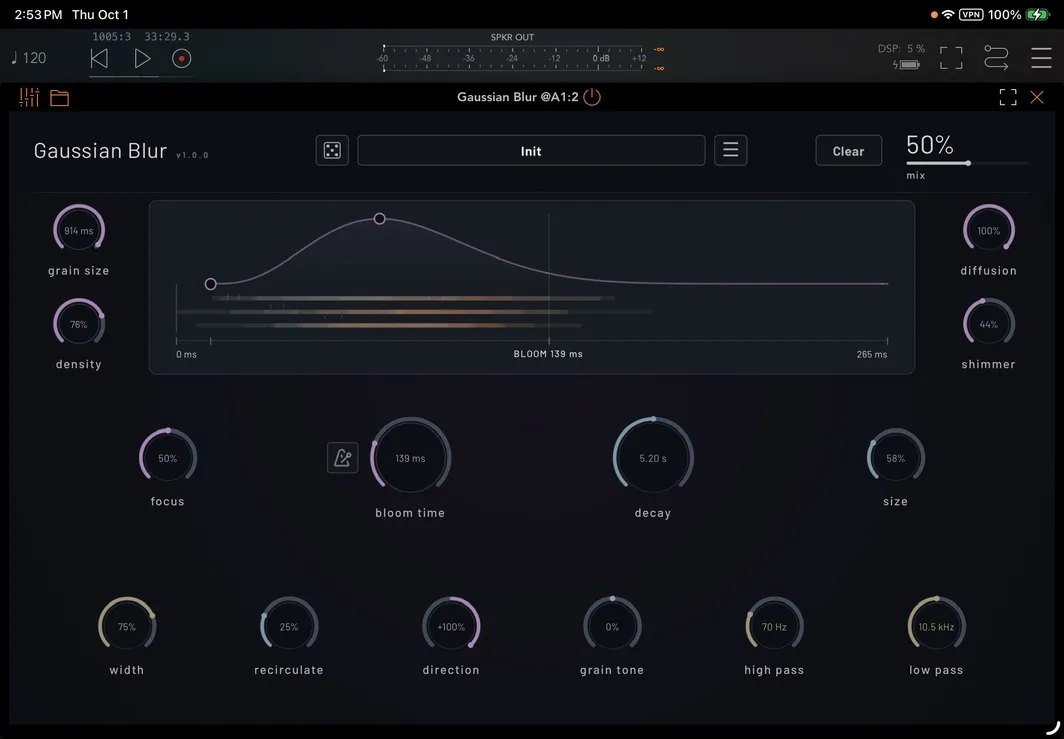
Task: Open the hamburger main menu
Action: (1041, 58)
